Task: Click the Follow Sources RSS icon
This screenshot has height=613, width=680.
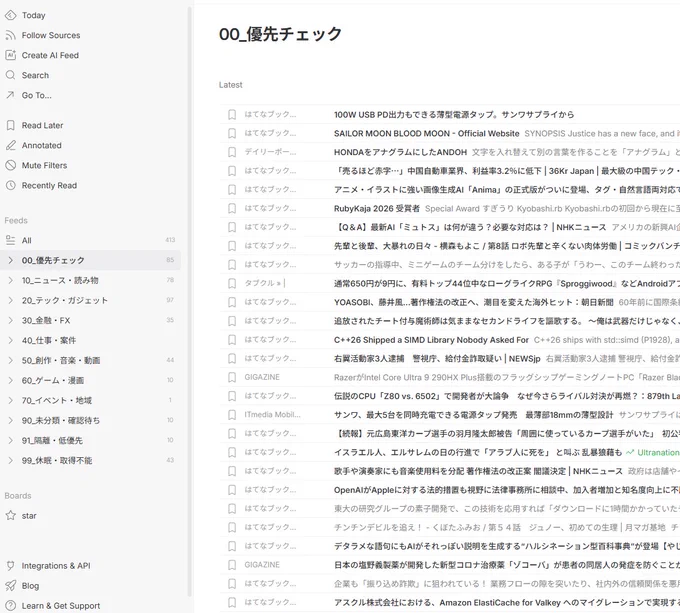Action: (10, 35)
